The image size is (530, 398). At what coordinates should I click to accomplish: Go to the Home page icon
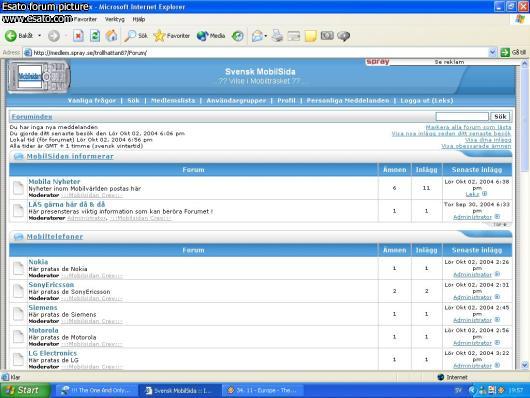pos(112,36)
